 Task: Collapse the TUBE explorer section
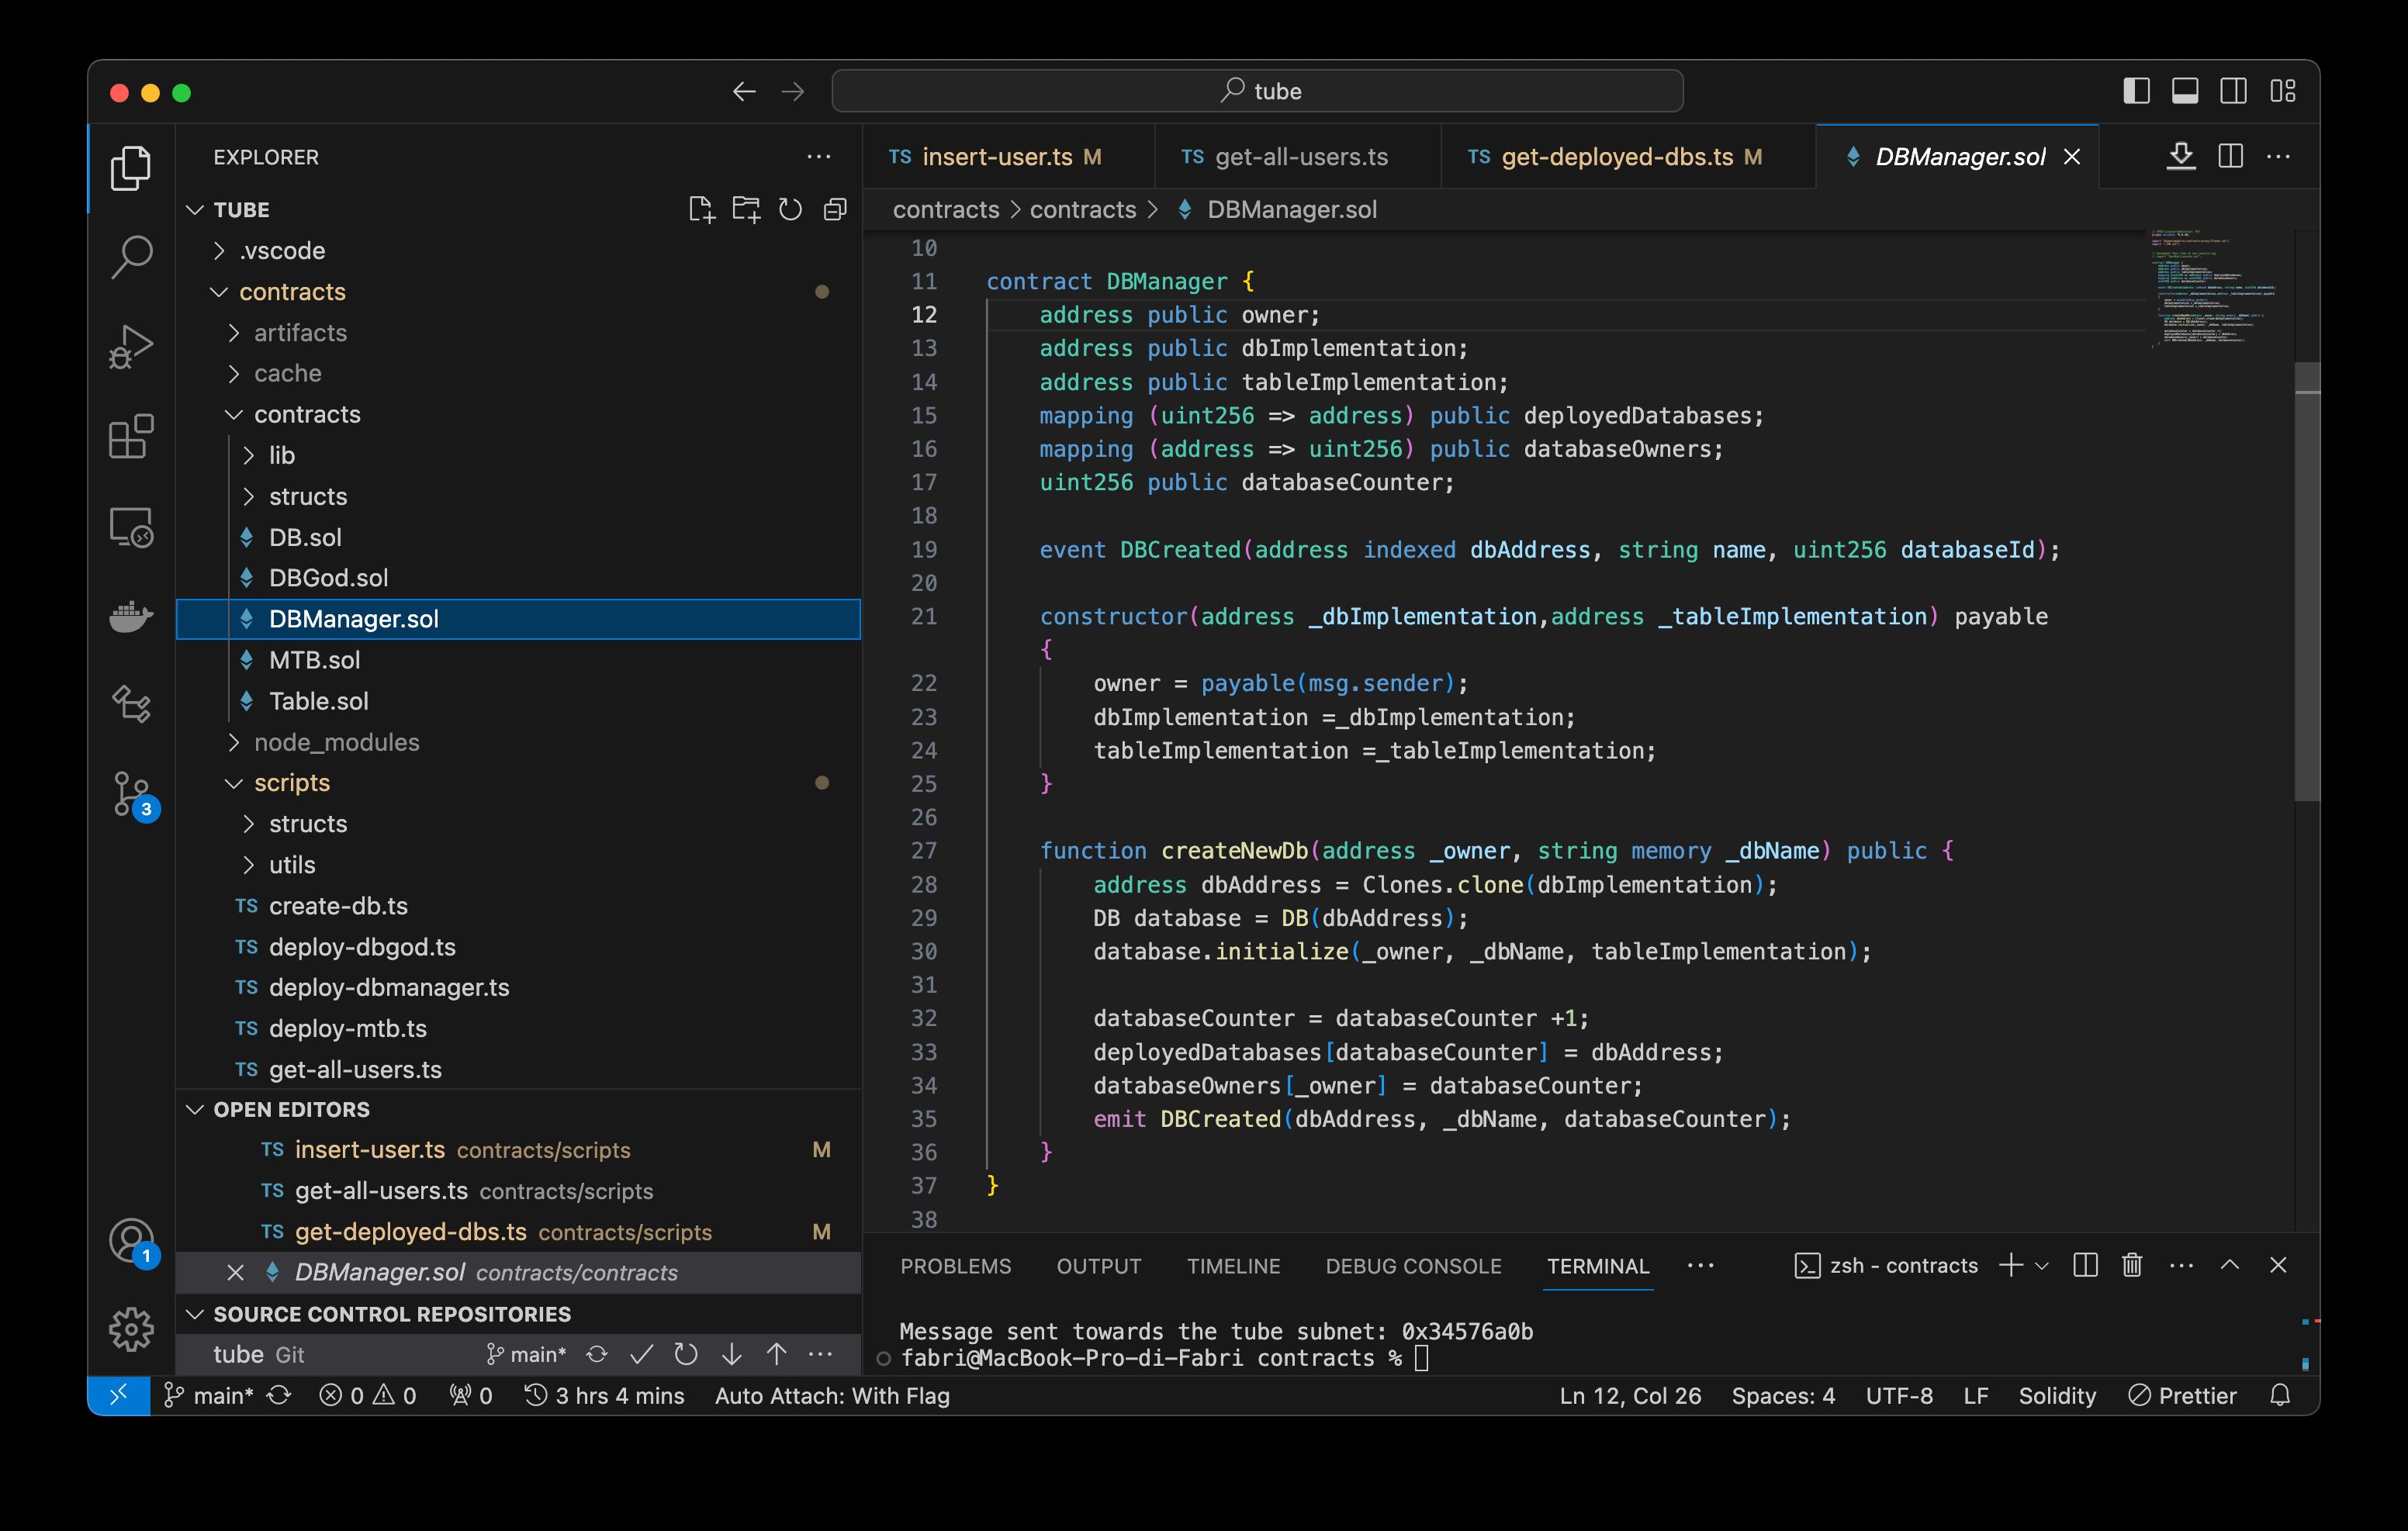(x=196, y=210)
